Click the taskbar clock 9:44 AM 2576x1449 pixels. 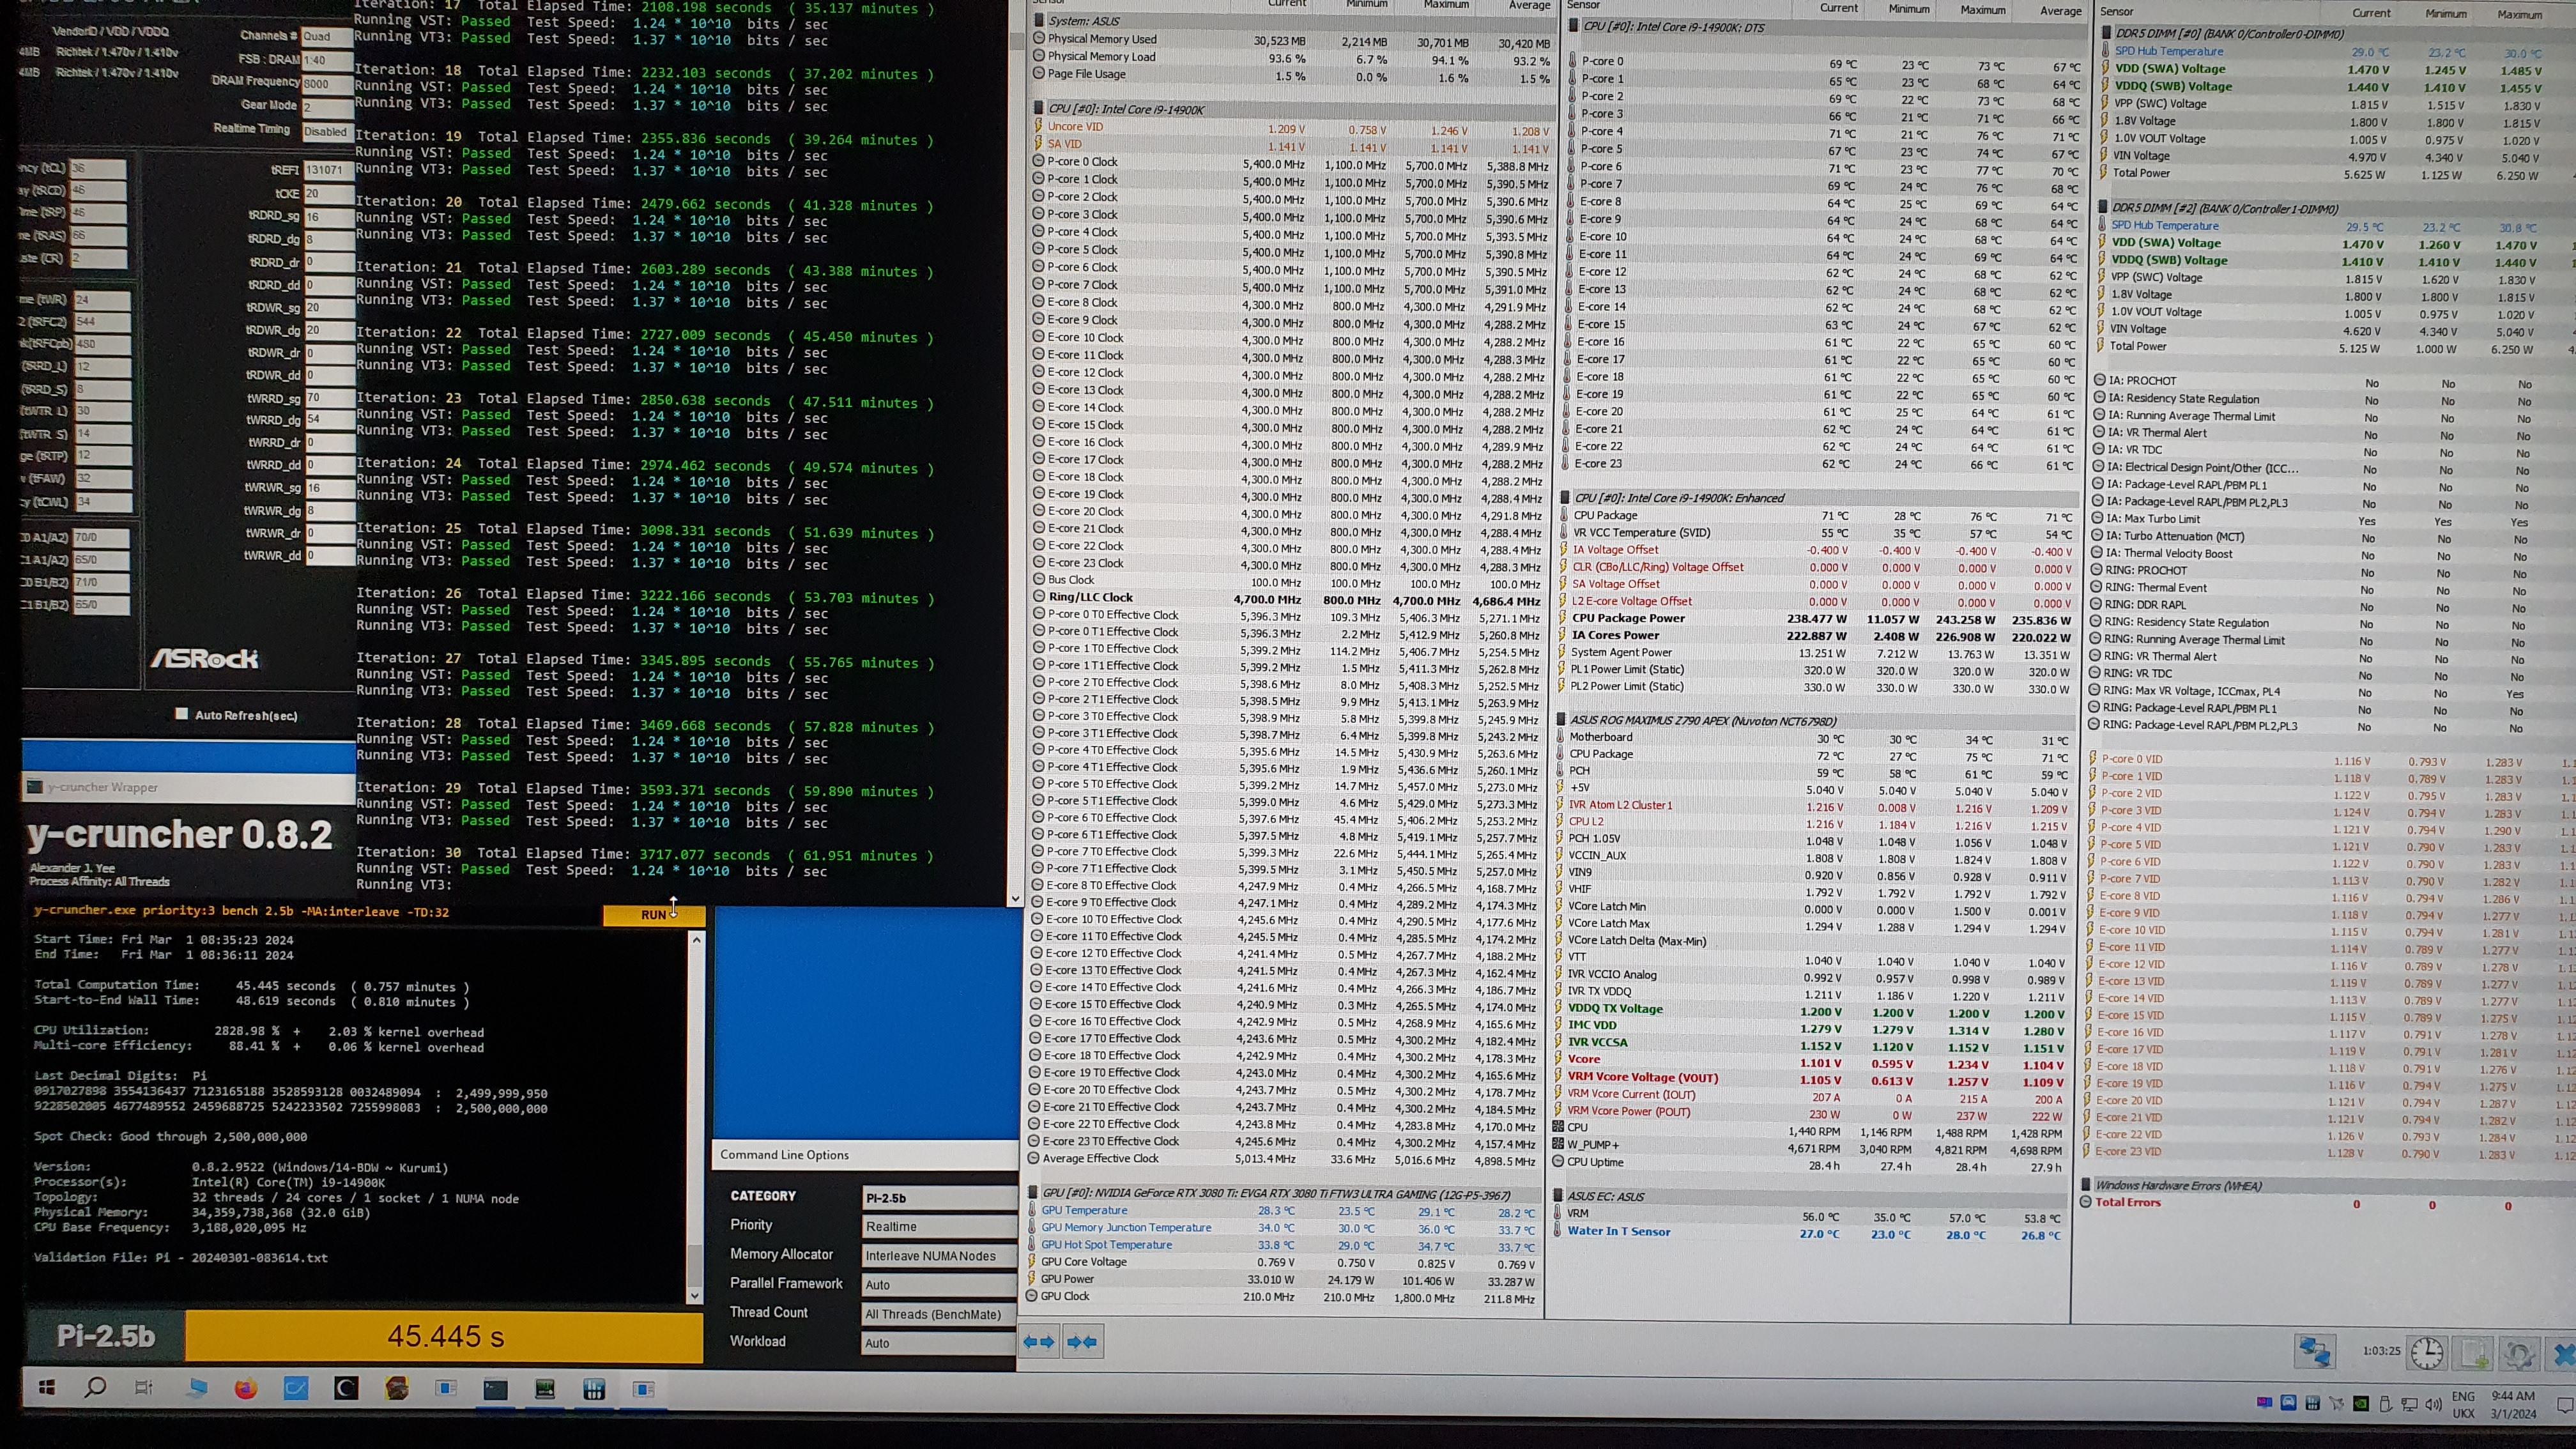click(2513, 1405)
